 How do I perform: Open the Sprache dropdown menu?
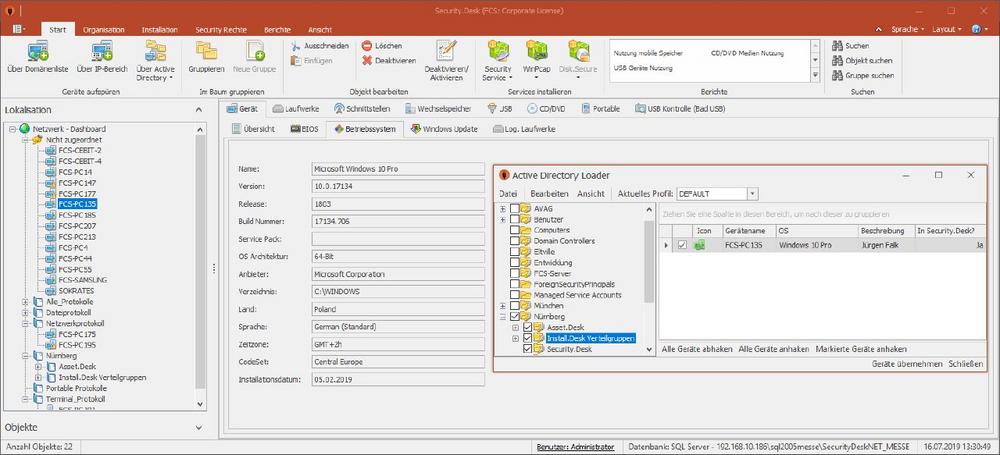pos(904,30)
